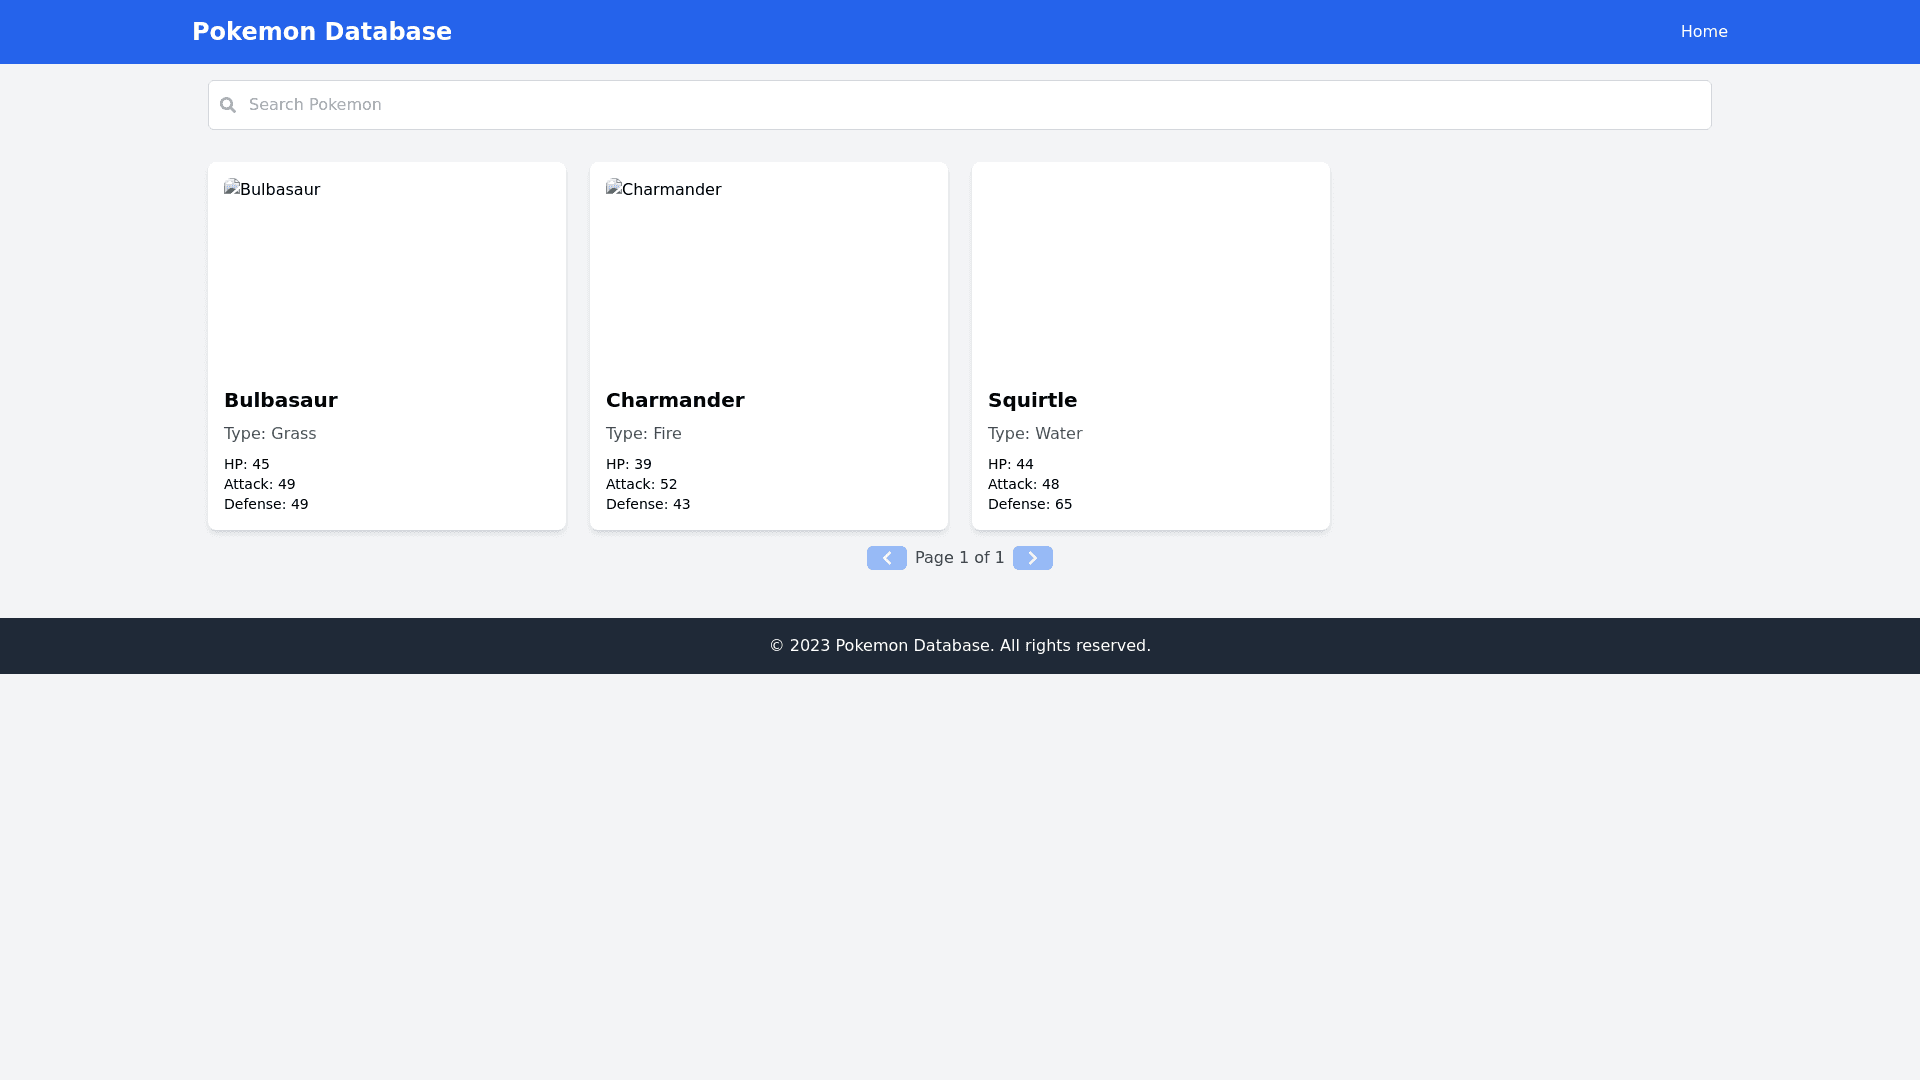The width and height of the screenshot is (1920, 1080).
Task: Open the Squirtle card title
Action: pyautogui.click(x=1032, y=400)
